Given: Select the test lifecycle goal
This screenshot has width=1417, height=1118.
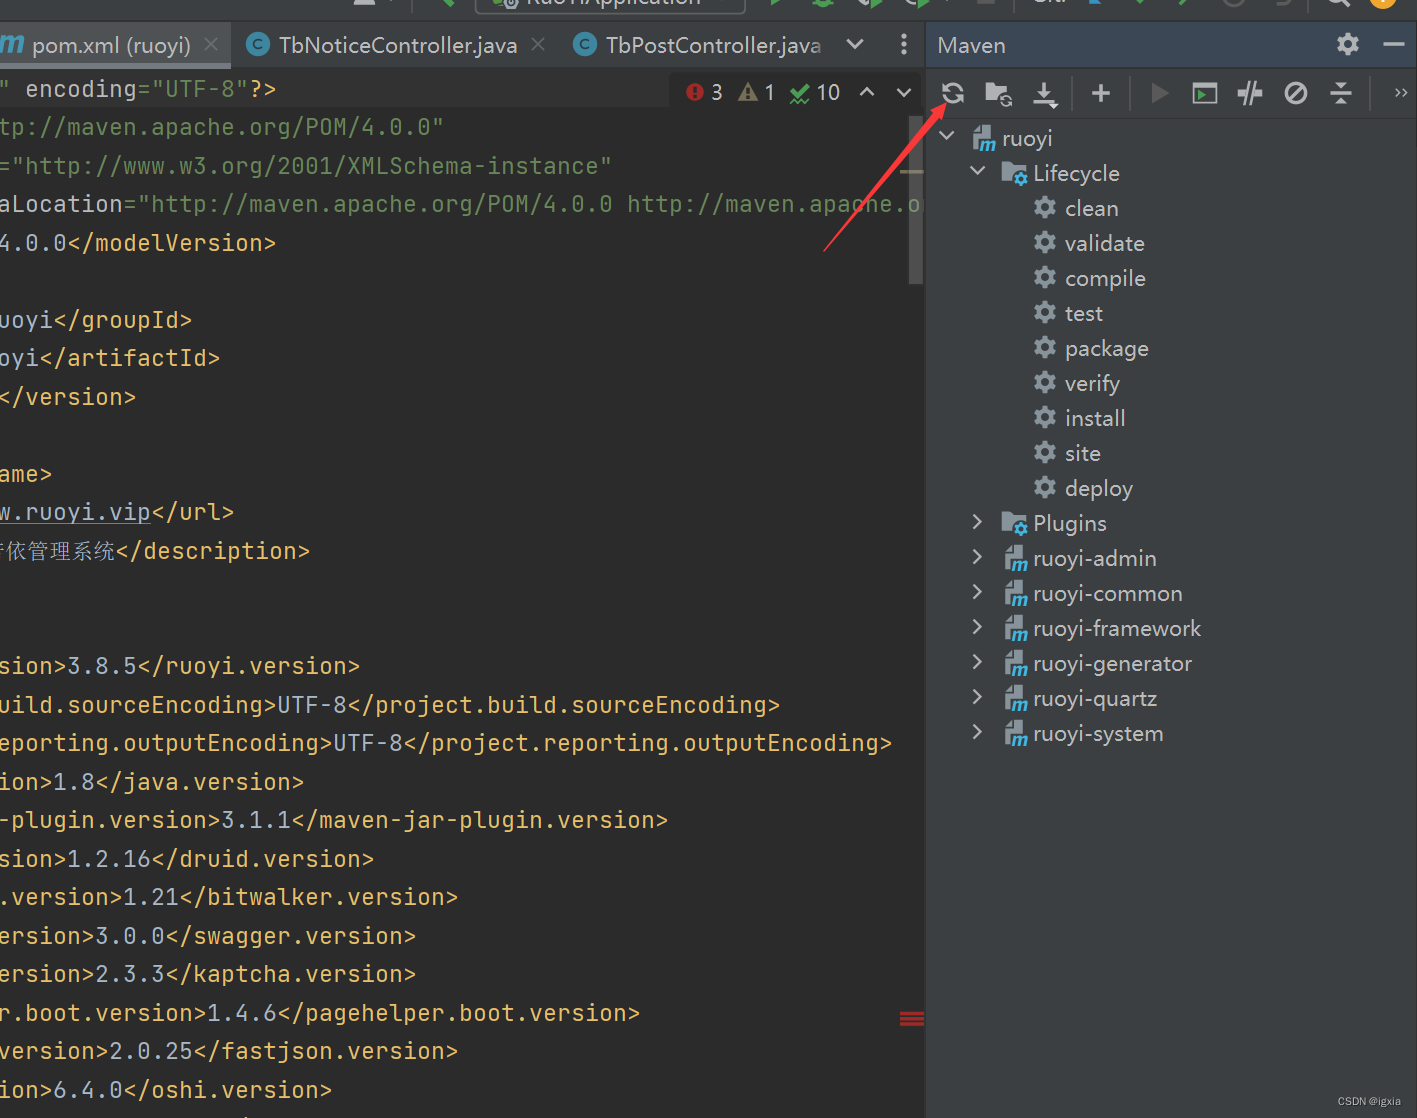Looking at the screenshot, I should click(x=1083, y=313).
